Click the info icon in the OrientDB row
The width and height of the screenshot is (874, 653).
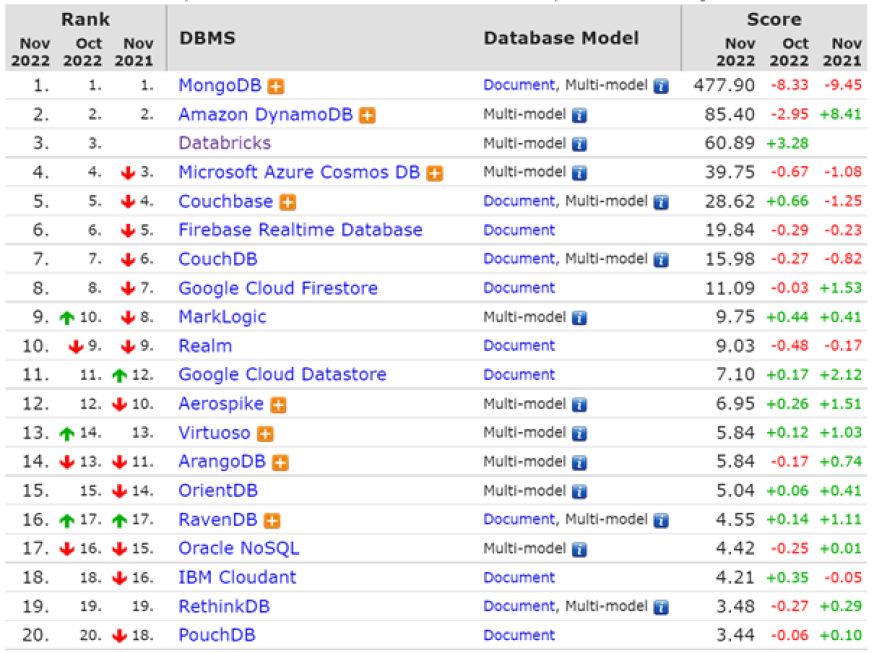tap(579, 491)
